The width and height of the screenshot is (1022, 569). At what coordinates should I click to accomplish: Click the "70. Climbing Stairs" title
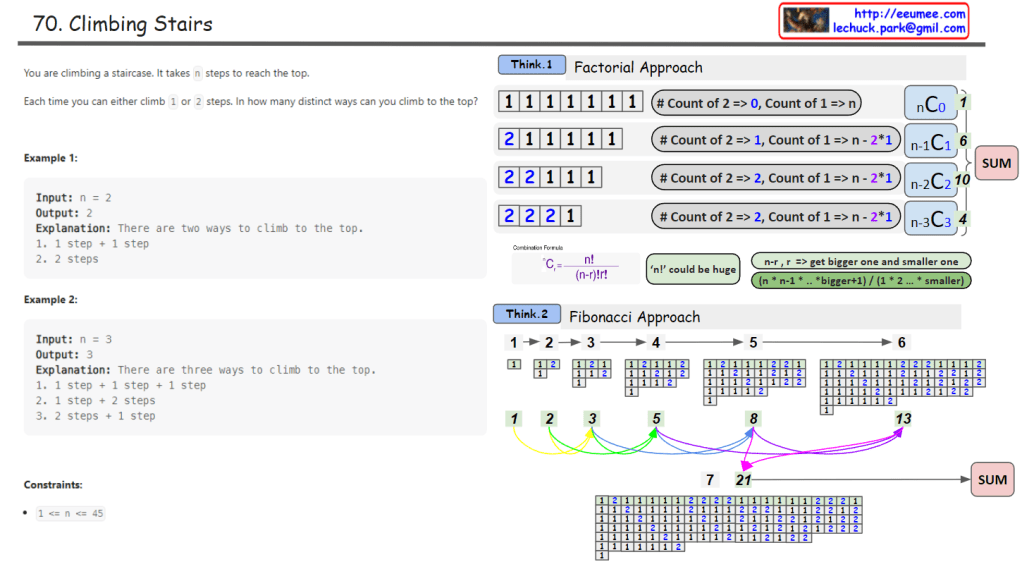(x=123, y=24)
